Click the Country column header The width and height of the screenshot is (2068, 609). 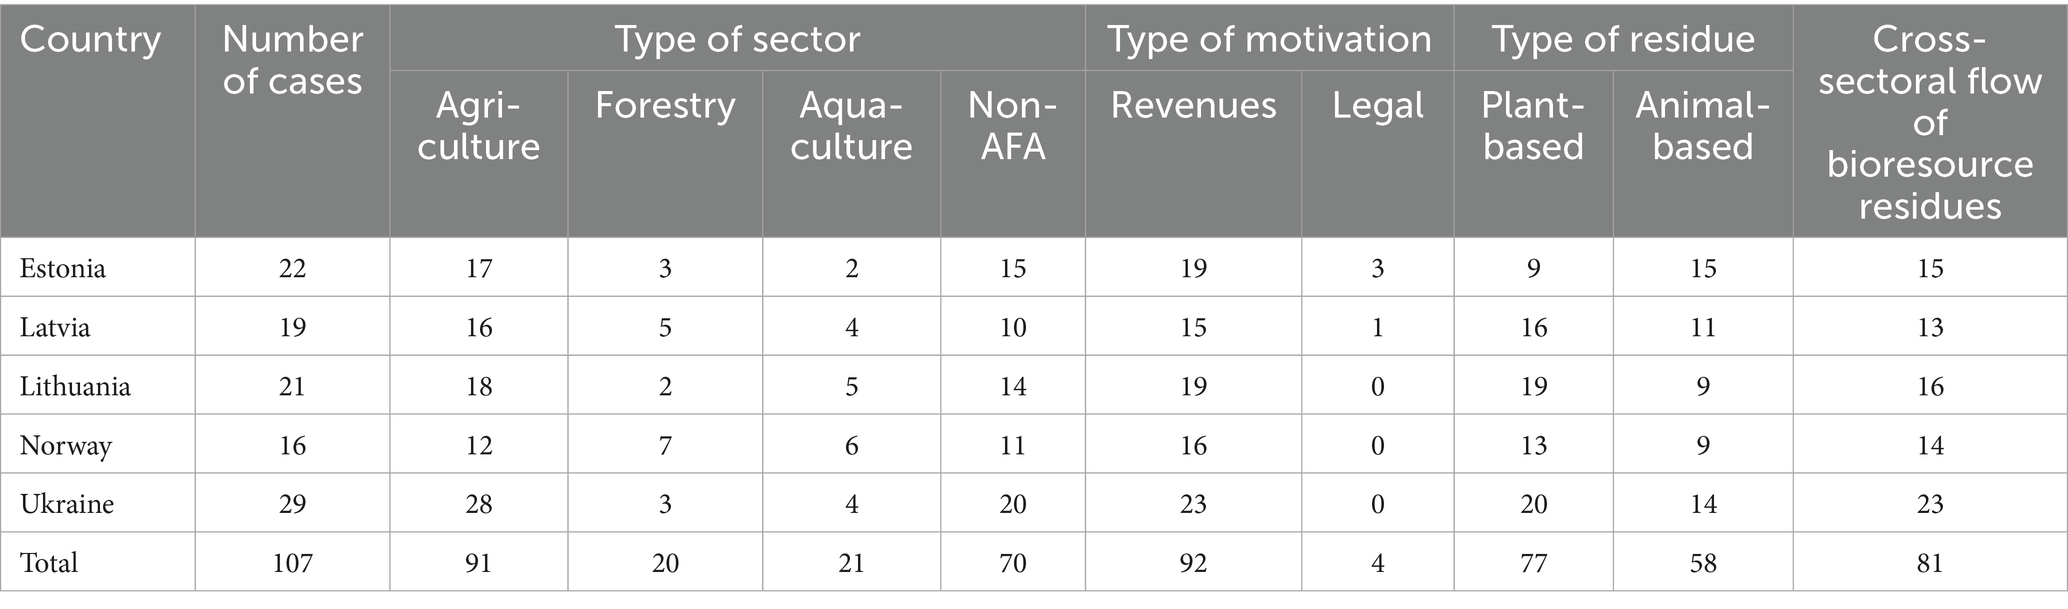tap(90, 40)
